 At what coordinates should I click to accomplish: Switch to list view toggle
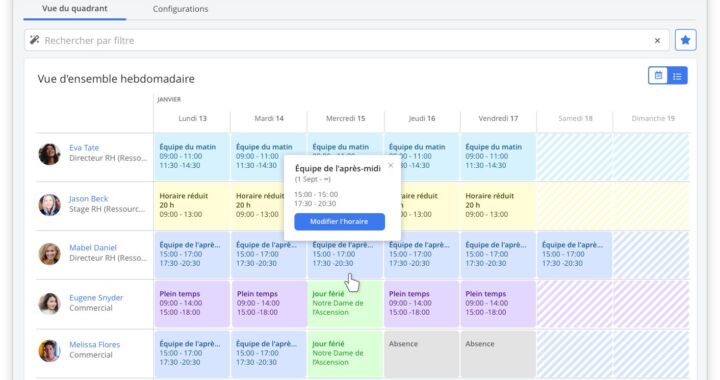point(677,76)
